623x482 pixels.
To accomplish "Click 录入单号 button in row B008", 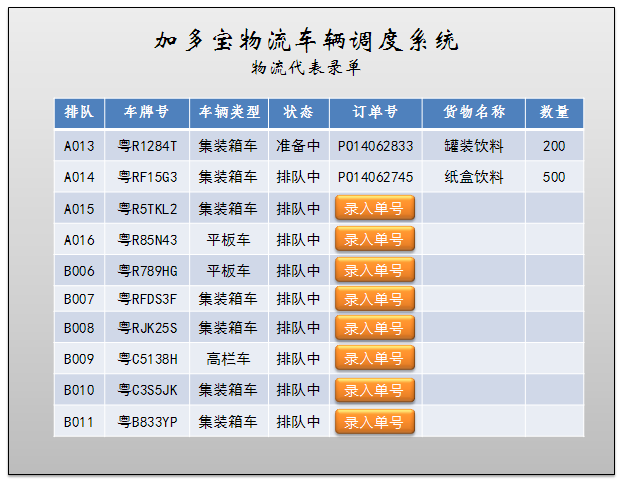I will pyautogui.click(x=375, y=328).
